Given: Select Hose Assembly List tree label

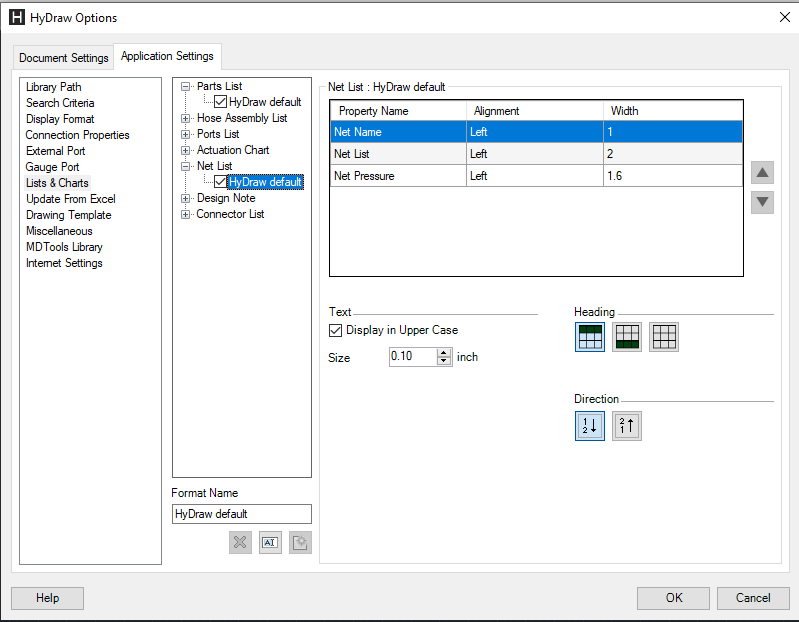Looking at the screenshot, I should (x=242, y=118).
